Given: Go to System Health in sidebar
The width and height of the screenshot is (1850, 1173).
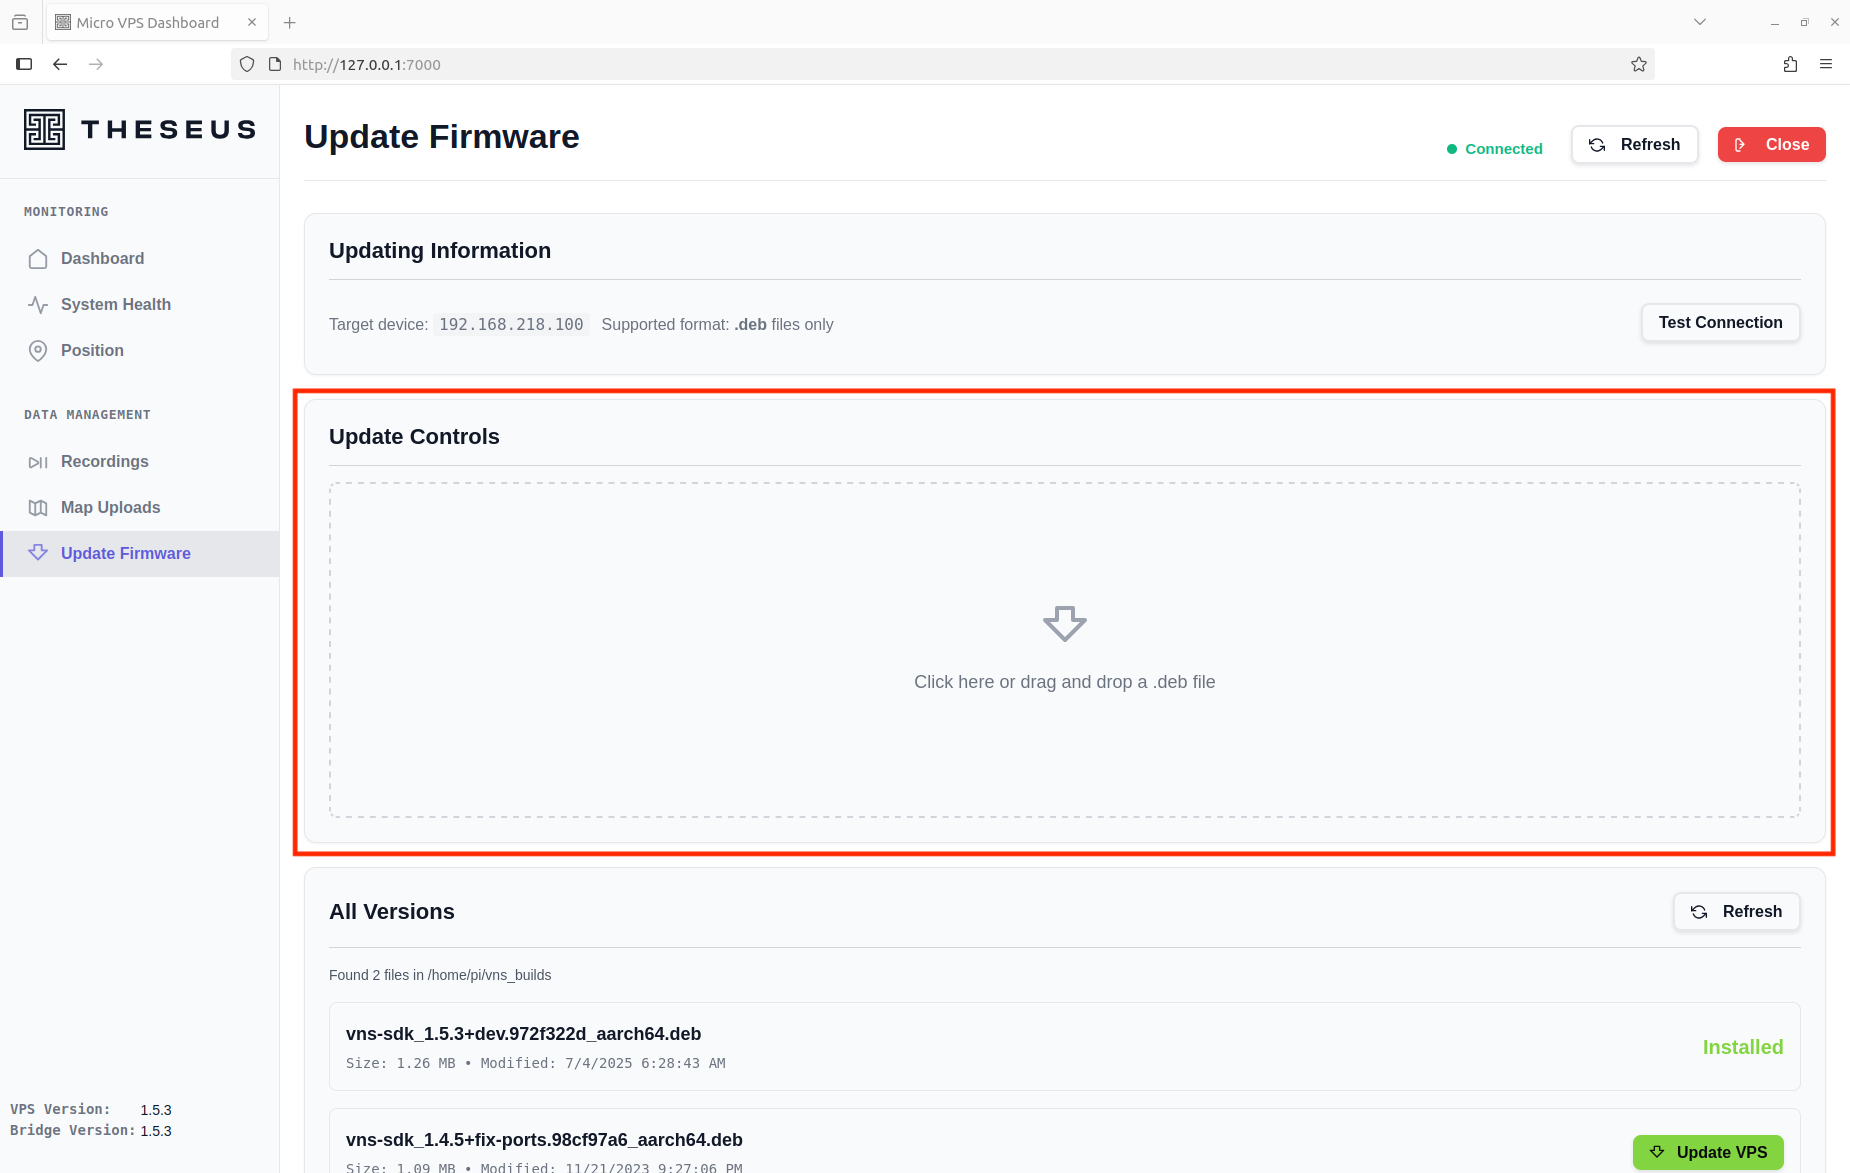Looking at the screenshot, I should point(115,305).
